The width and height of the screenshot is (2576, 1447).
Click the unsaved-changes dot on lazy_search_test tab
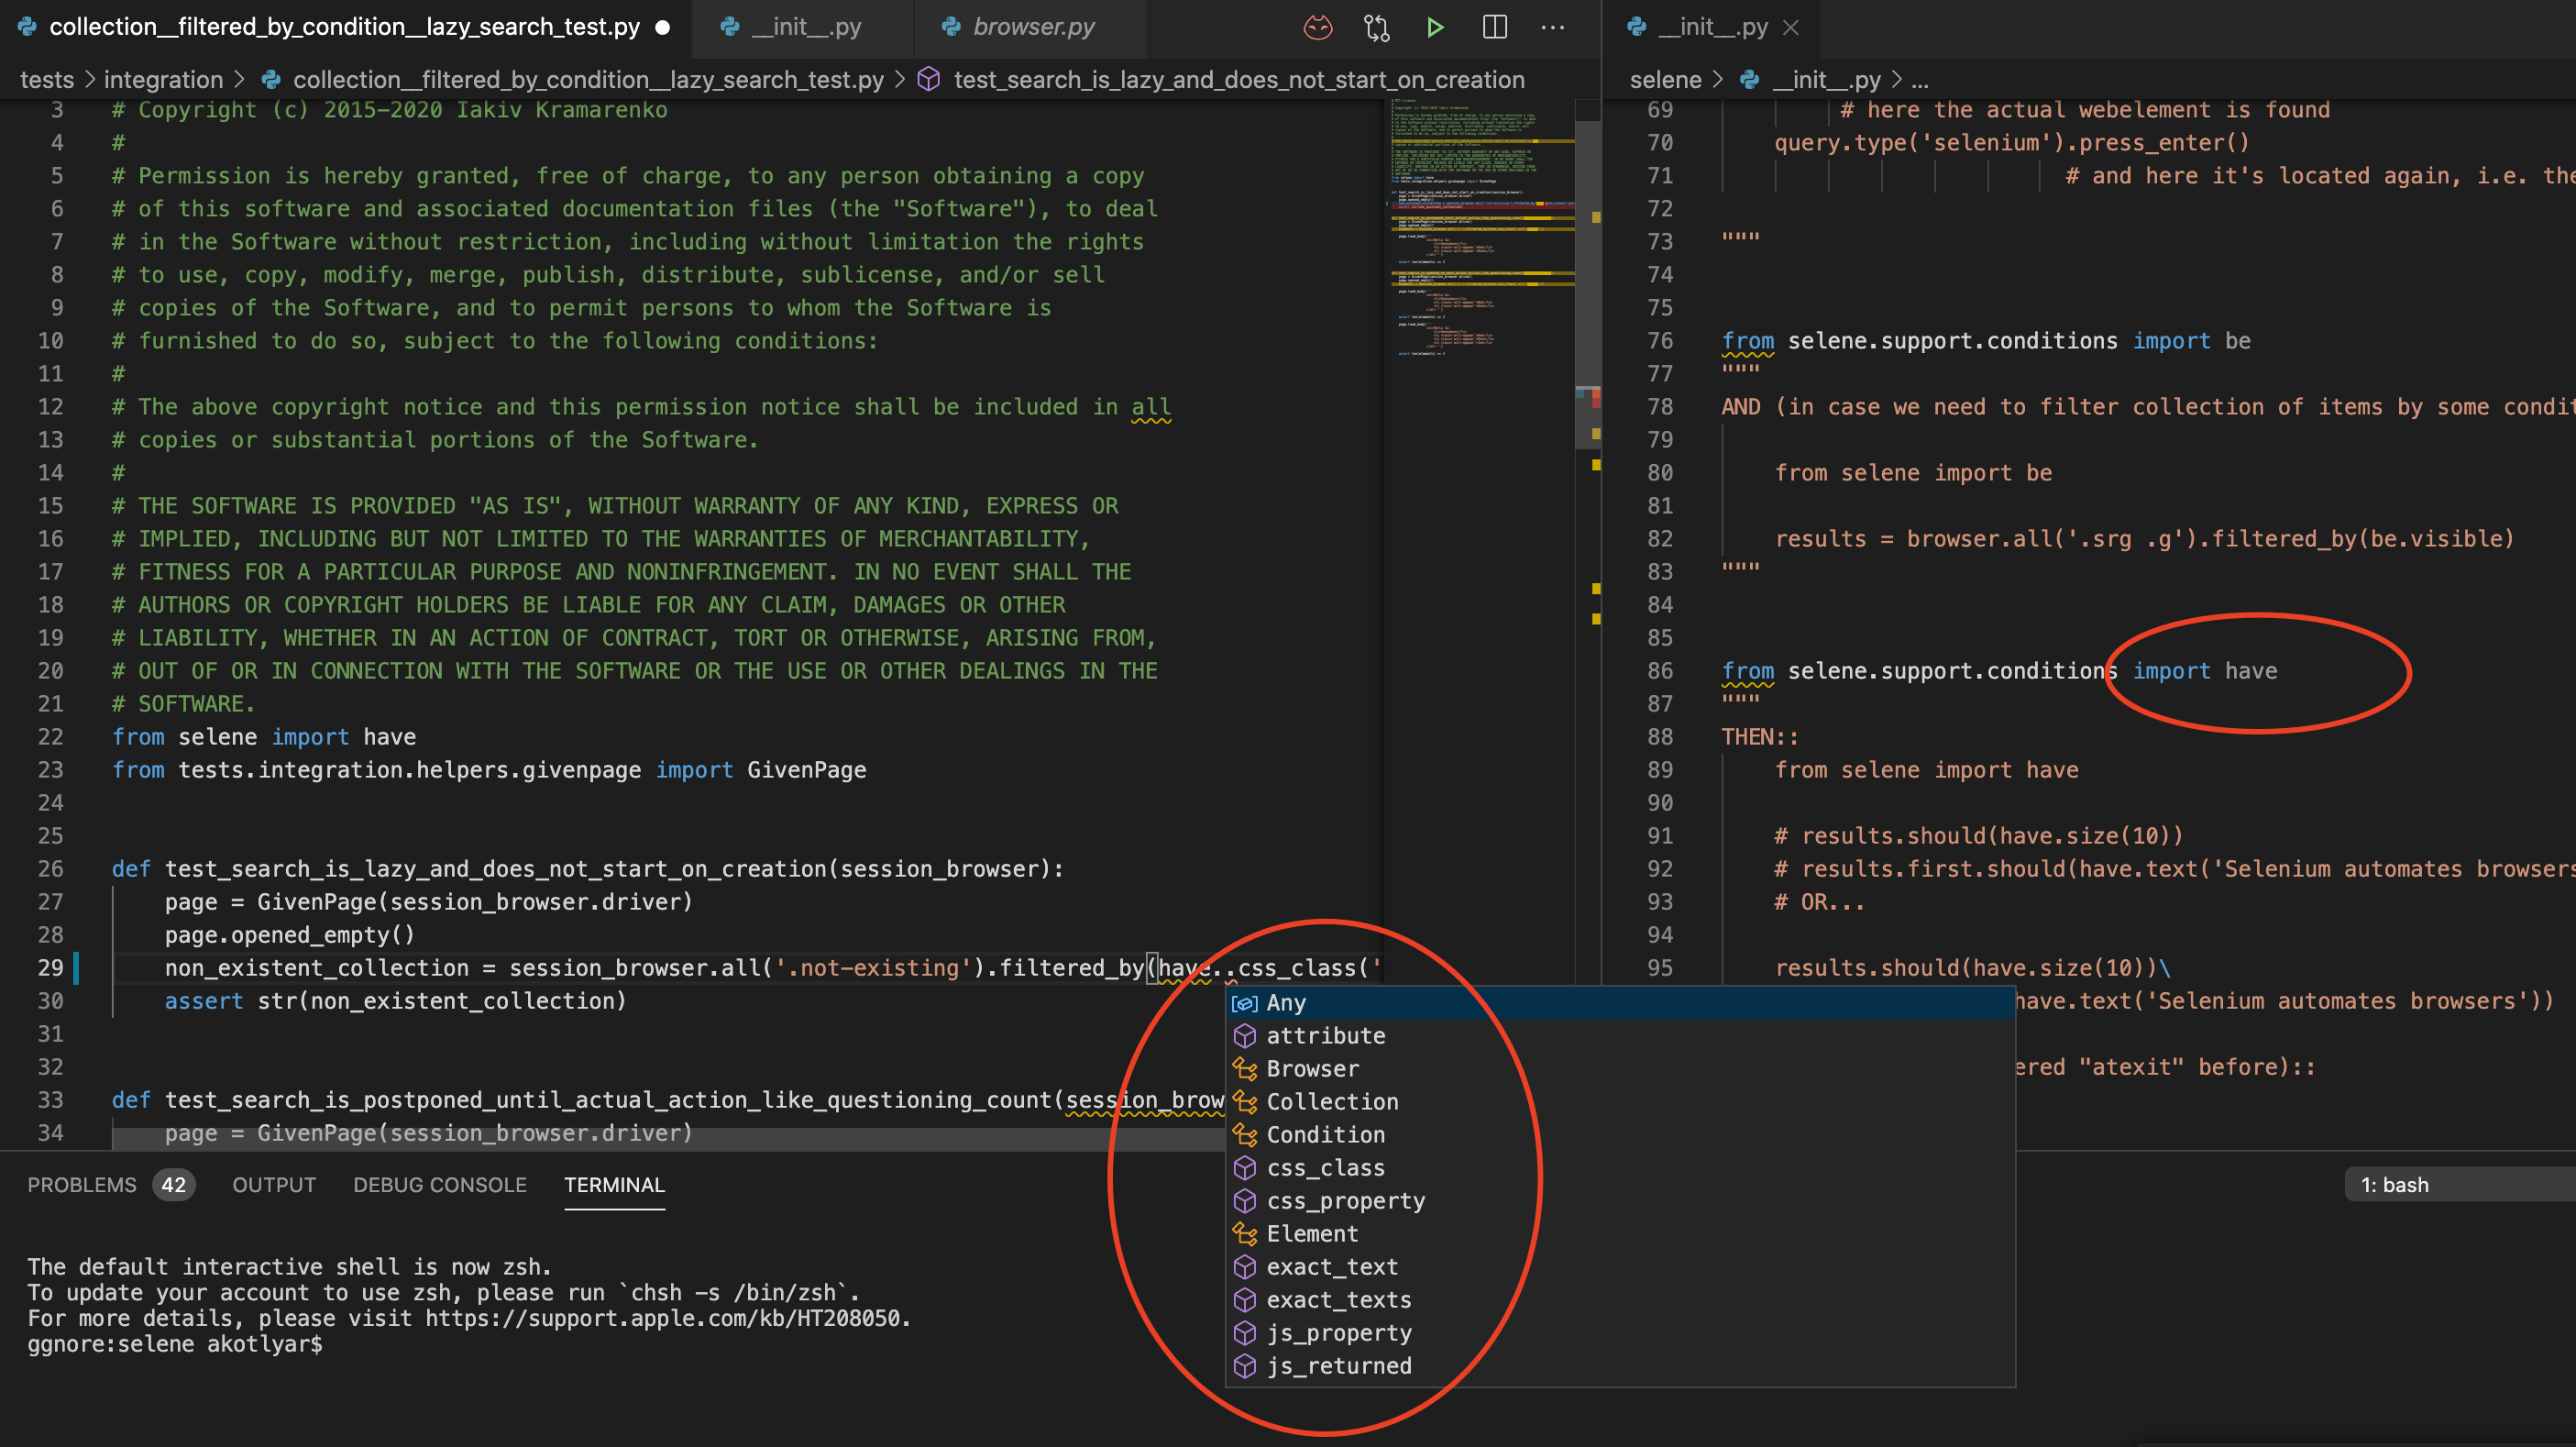pos(662,27)
